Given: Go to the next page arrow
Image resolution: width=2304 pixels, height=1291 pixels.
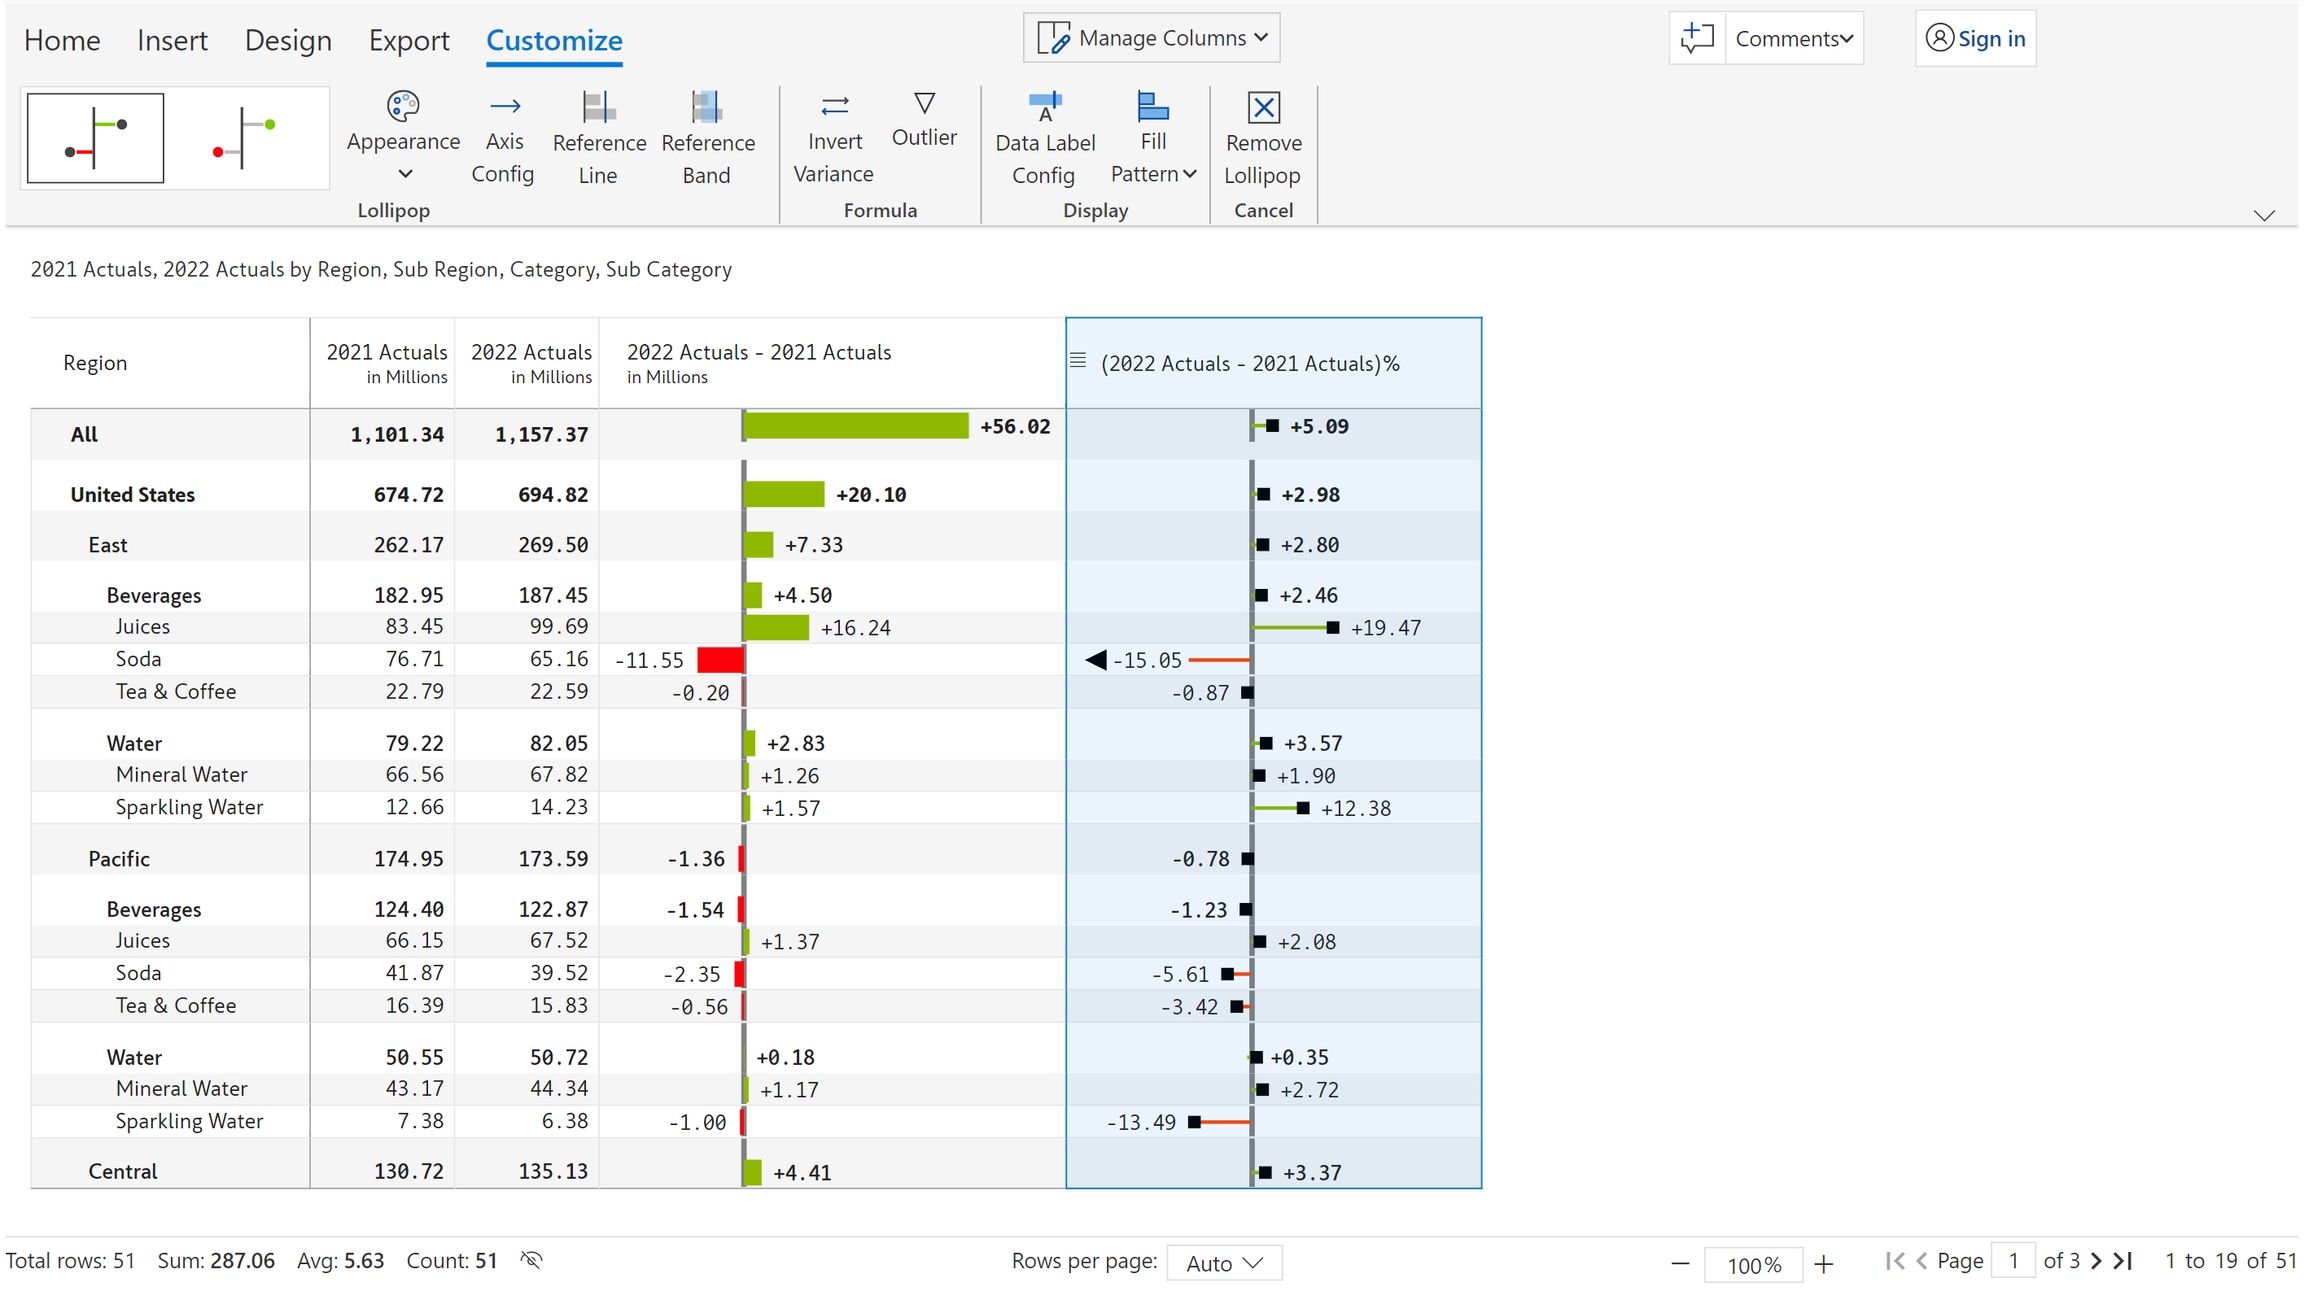Looking at the screenshot, I should (x=2097, y=1261).
